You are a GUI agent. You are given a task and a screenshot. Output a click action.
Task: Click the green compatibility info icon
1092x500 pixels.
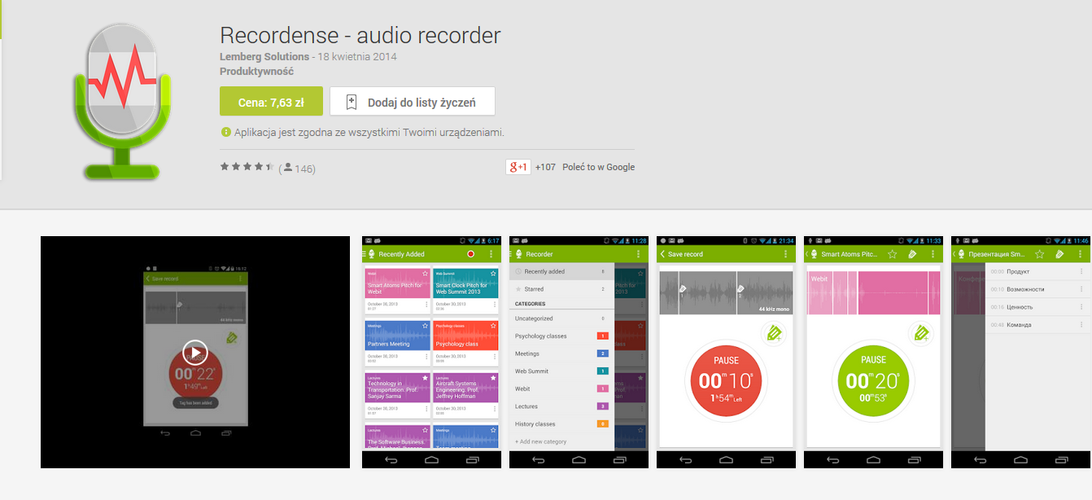pyautogui.click(x=226, y=132)
